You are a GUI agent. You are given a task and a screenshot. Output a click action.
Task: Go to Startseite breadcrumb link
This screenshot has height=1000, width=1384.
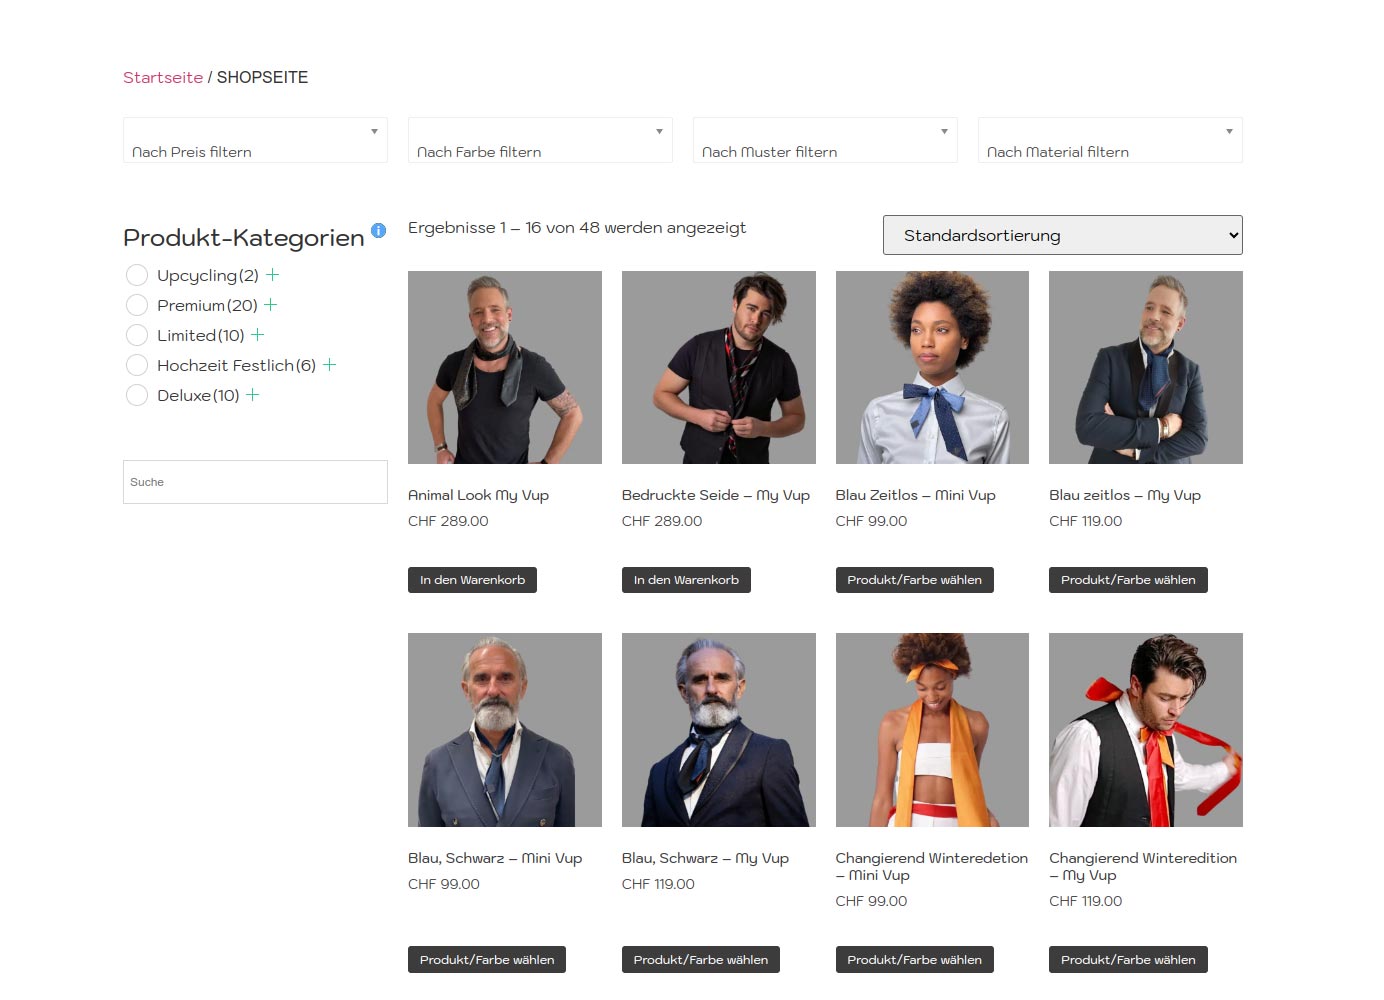pyautogui.click(x=163, y=77)
